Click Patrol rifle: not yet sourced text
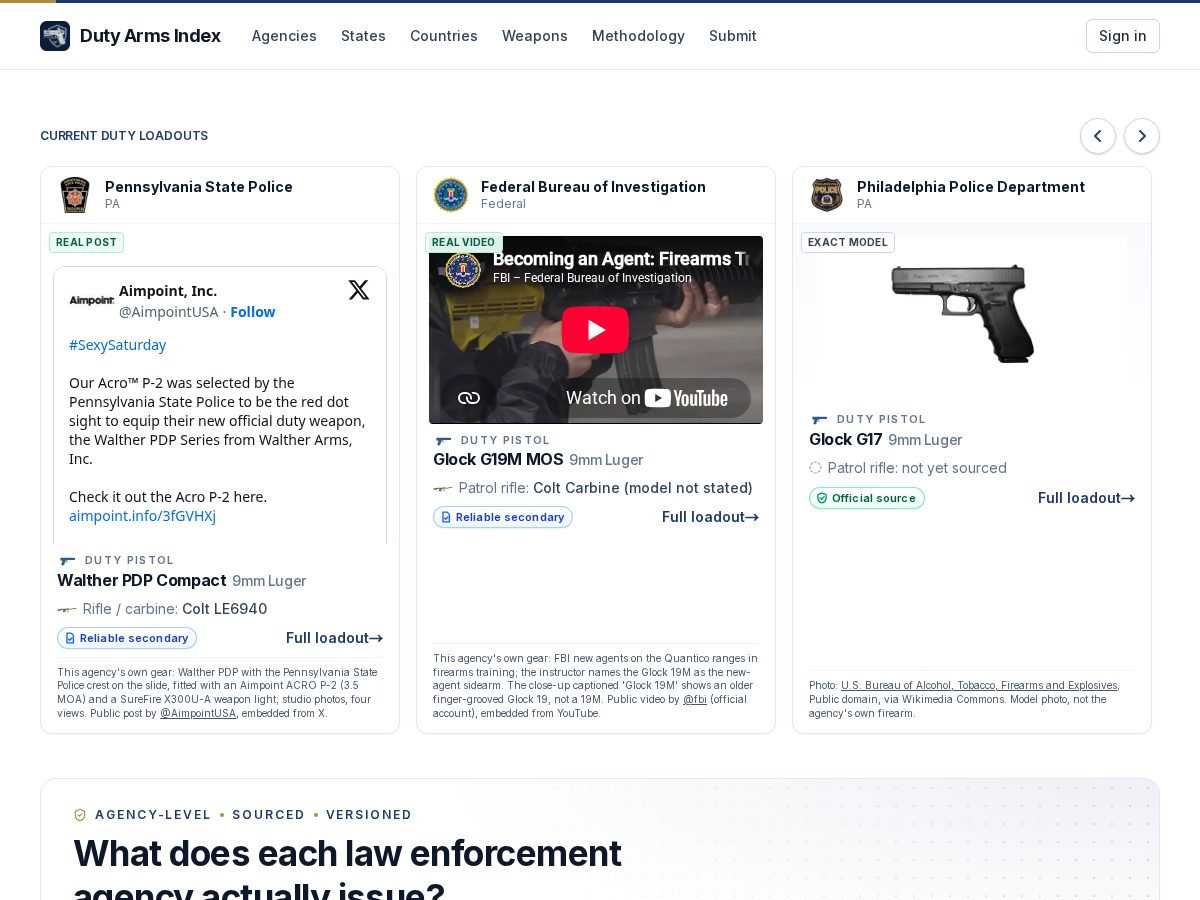Viewport: 1200px width, 900px height. click(x=917, y=468)
